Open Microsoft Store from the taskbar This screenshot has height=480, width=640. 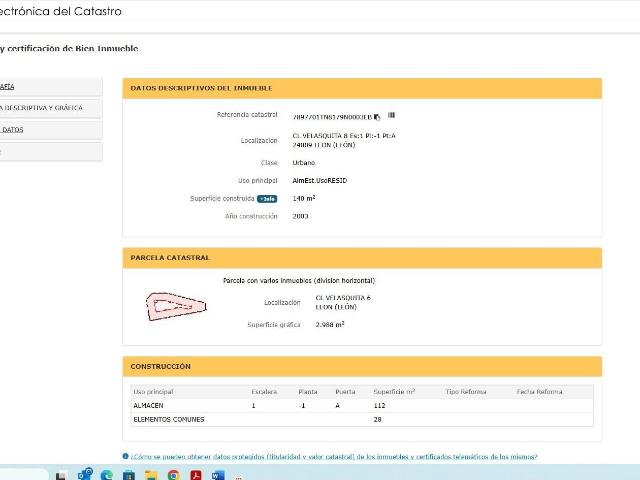(x=129, y=475)
